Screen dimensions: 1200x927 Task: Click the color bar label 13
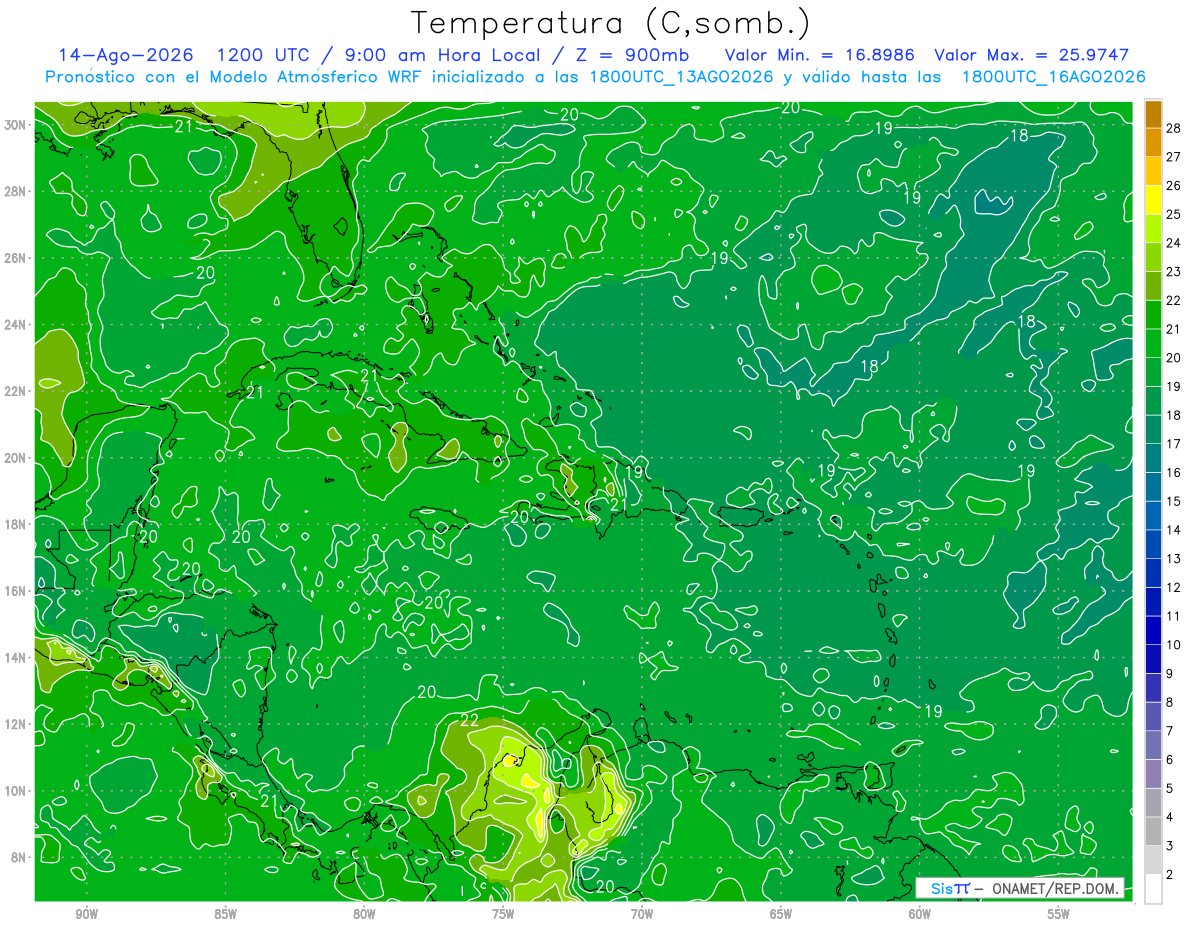pyautogui.click(x=1174, y=559)
